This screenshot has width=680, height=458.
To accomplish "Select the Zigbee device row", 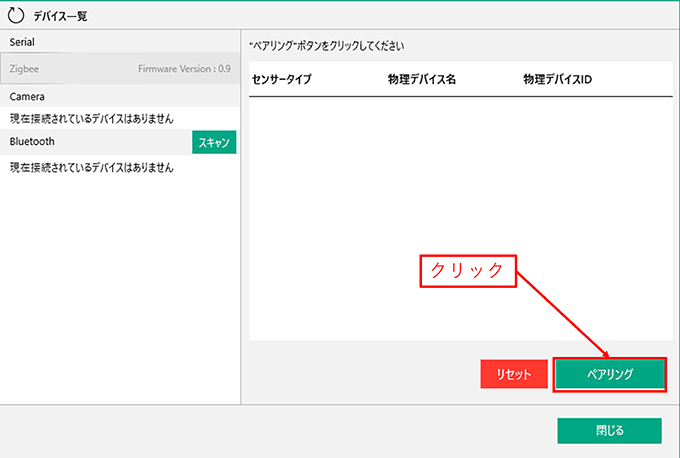I will 120,69.
